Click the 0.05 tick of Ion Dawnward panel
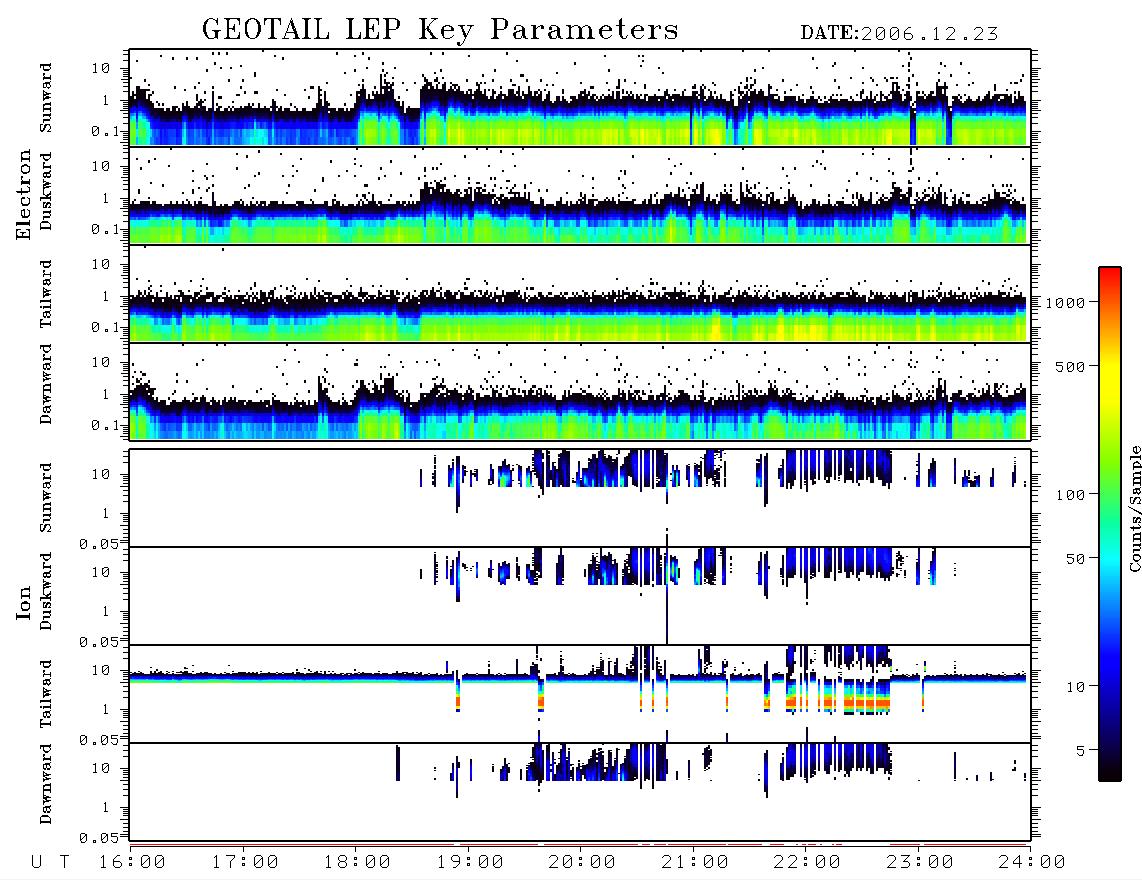1142x880 pixels. pyautogui.click(x=99, y=838)
